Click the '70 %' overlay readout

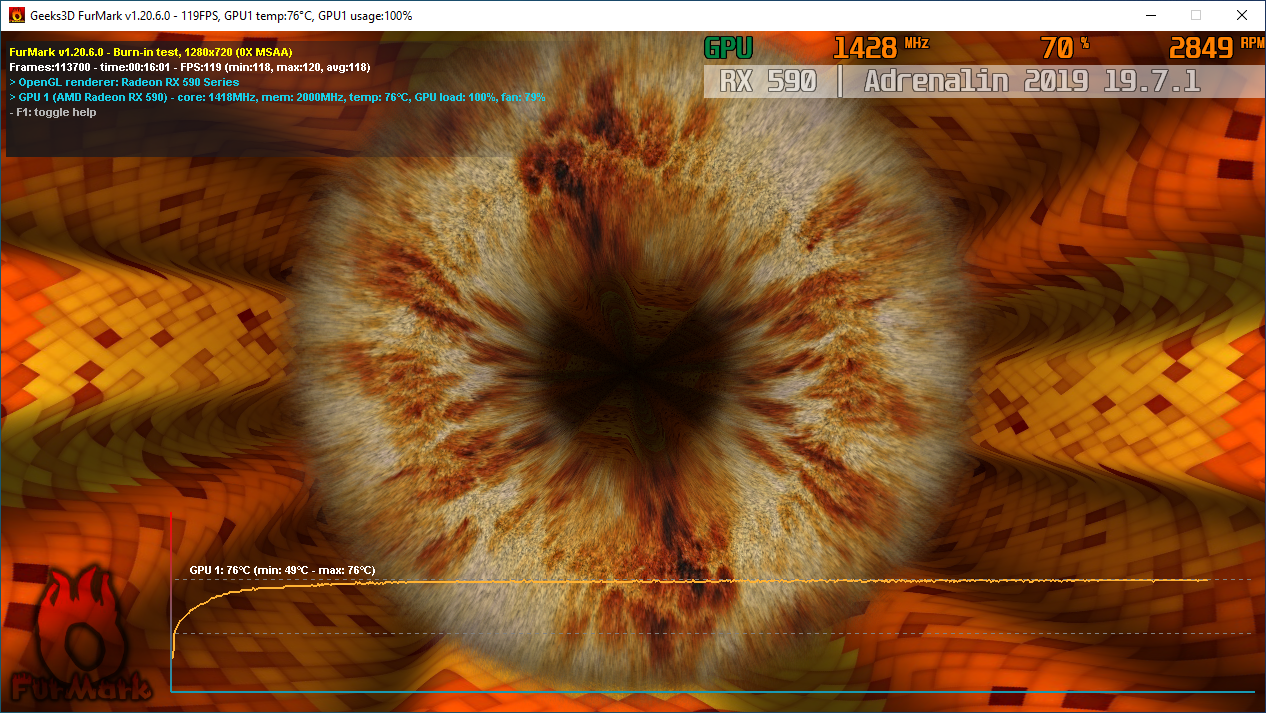1064,48
